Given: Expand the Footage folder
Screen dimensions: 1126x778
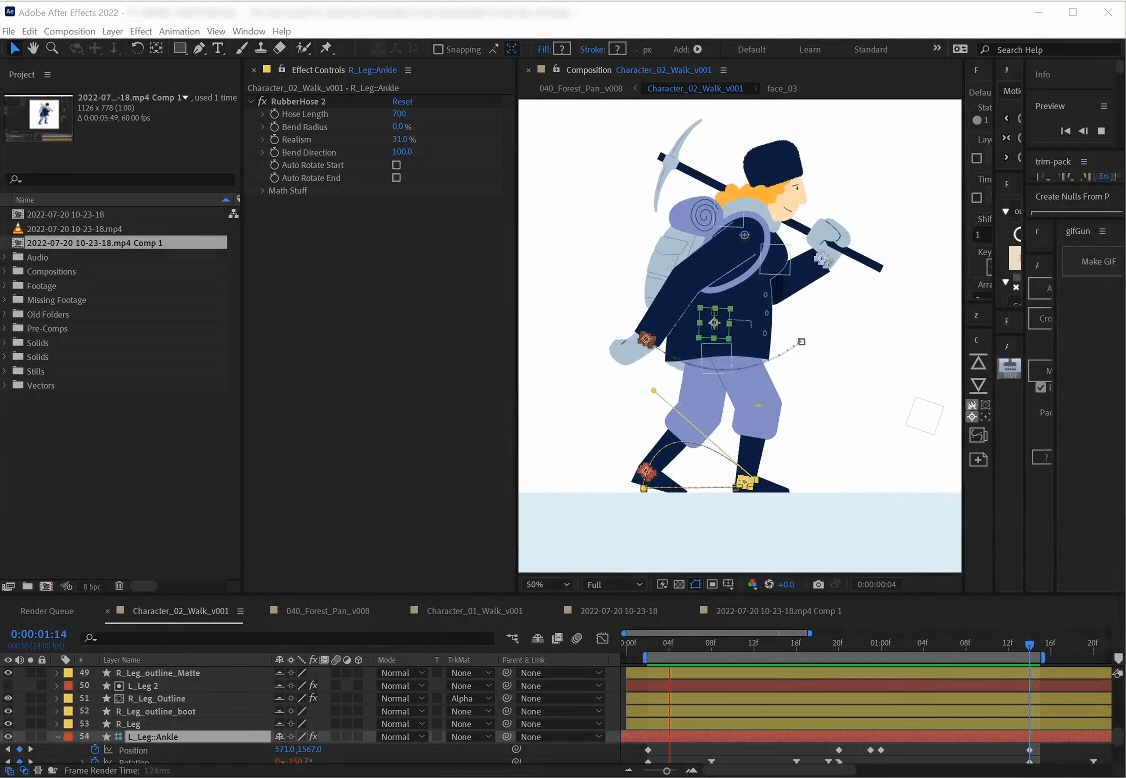Looking at the screenshot, I should click(5, 286).
